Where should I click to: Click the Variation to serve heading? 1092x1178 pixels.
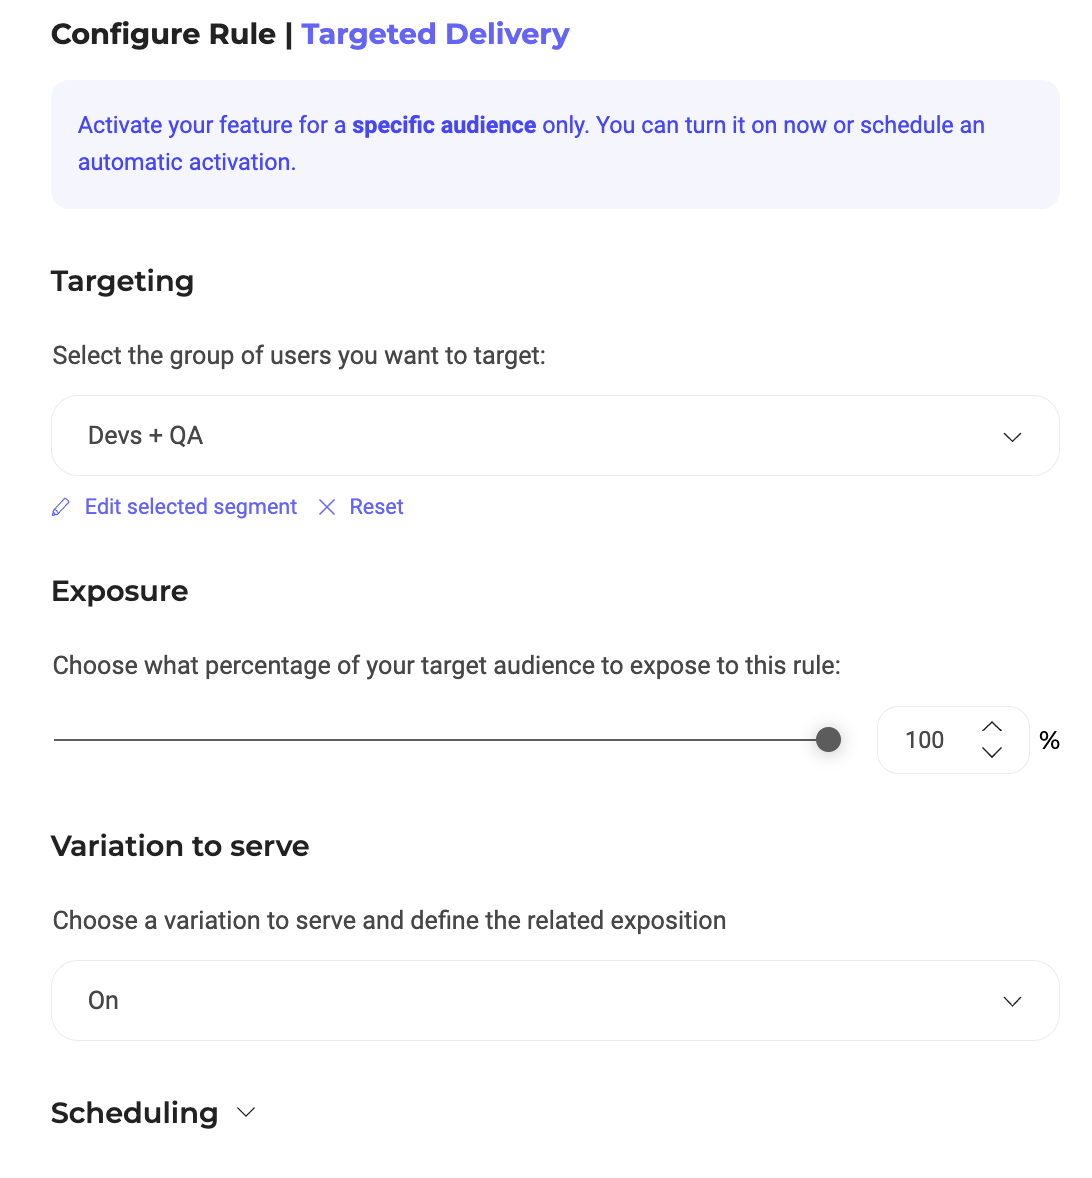pos(180,846)
